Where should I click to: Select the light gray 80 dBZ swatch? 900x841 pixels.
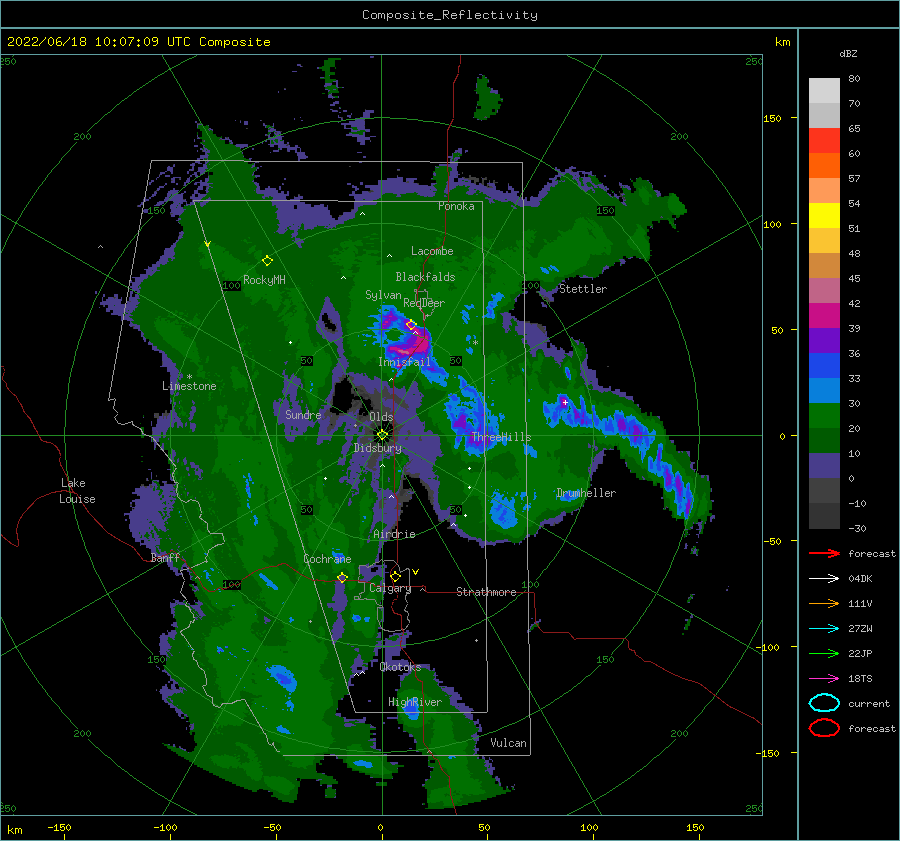pyautogui.click(x=824, y=91)
